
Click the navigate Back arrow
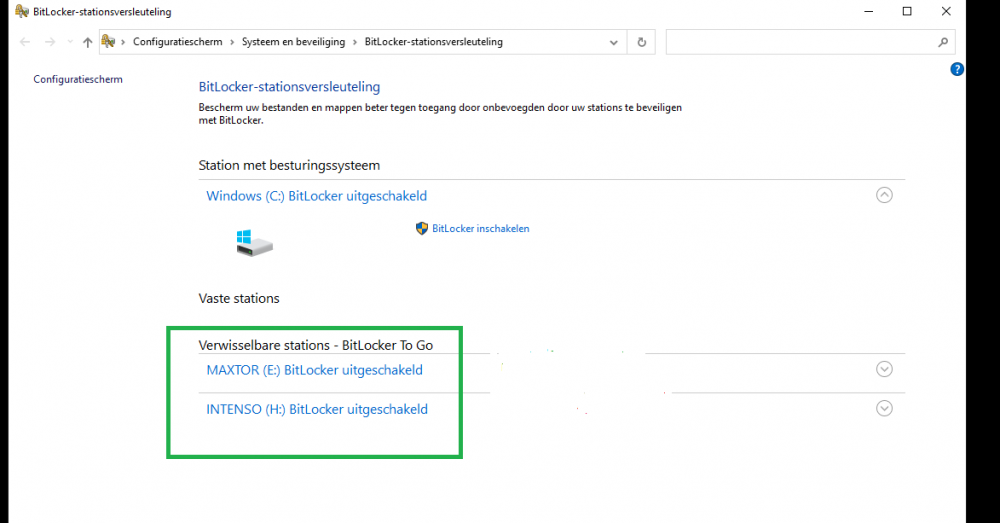tap(25, 42)
